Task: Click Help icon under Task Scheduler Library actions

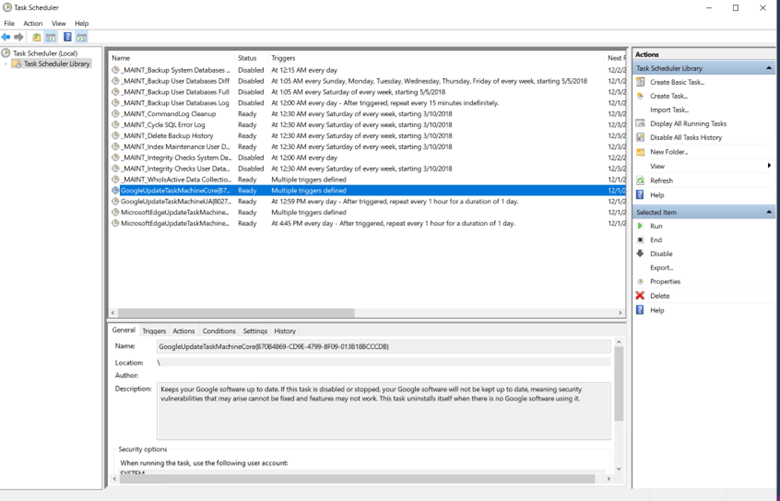Action: click(x=640, y=195)
